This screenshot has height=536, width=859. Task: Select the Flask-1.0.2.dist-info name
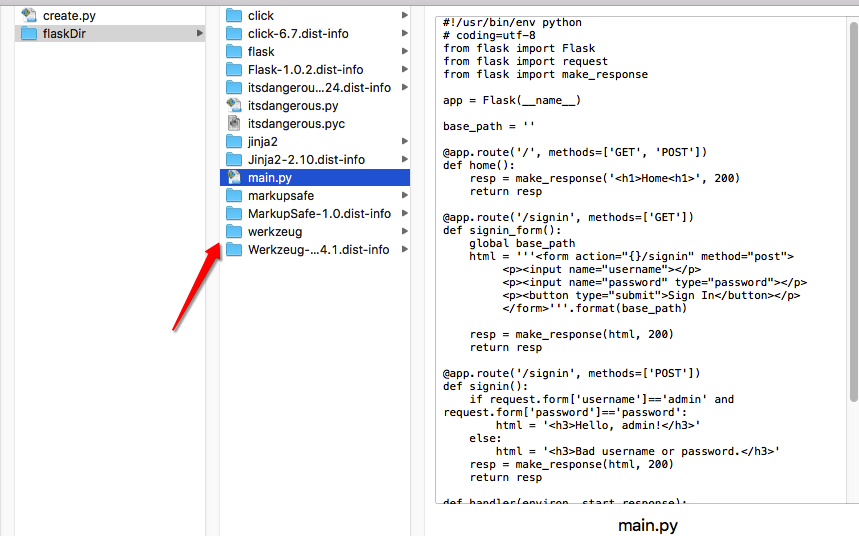(305, 70)
